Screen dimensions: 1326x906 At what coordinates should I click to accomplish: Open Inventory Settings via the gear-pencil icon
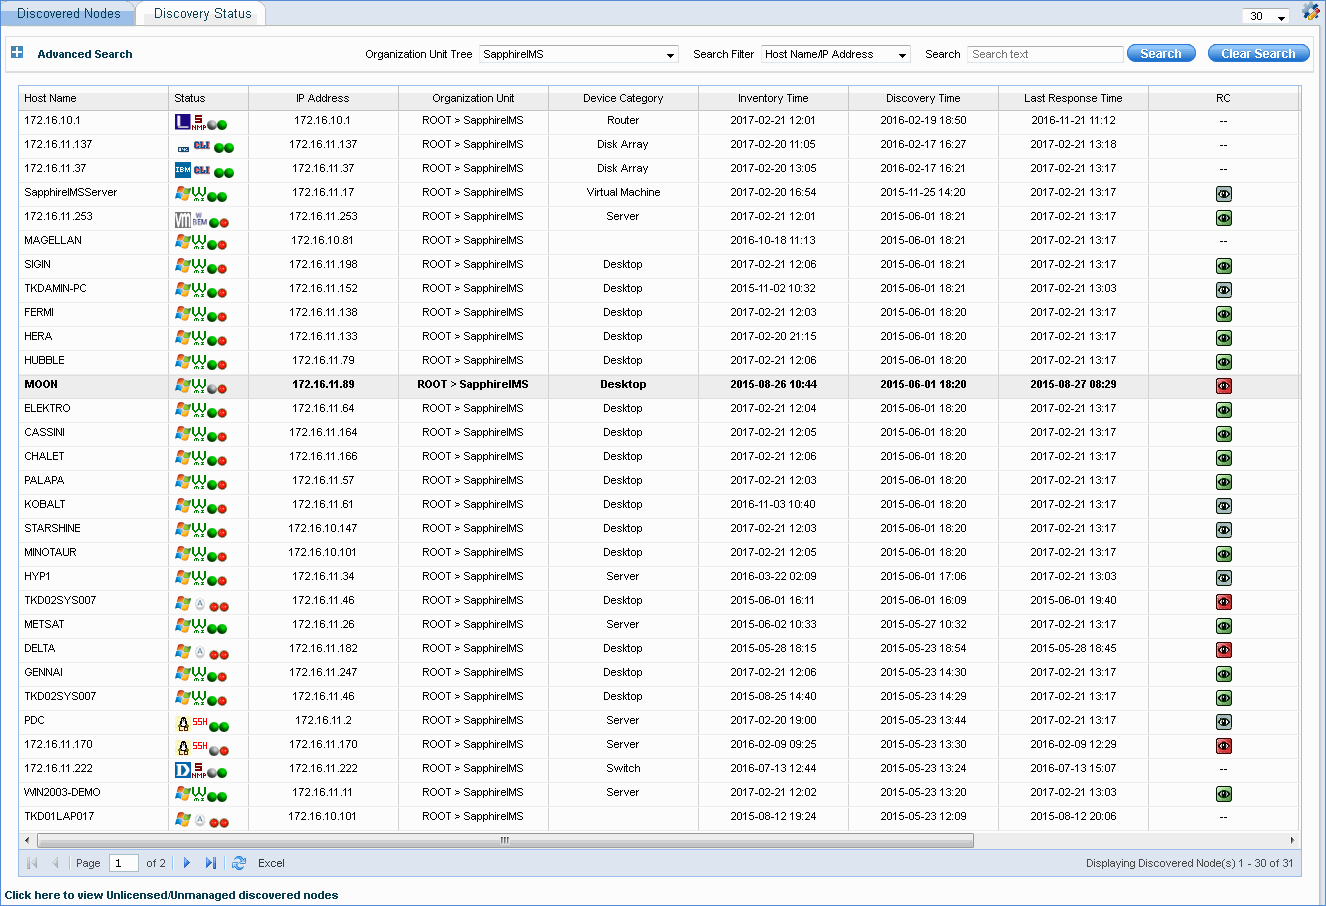[1310, 12]
